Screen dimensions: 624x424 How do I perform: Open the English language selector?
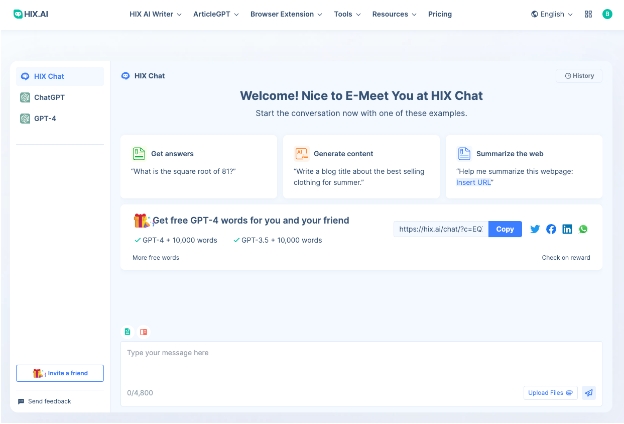pos(552,14)
